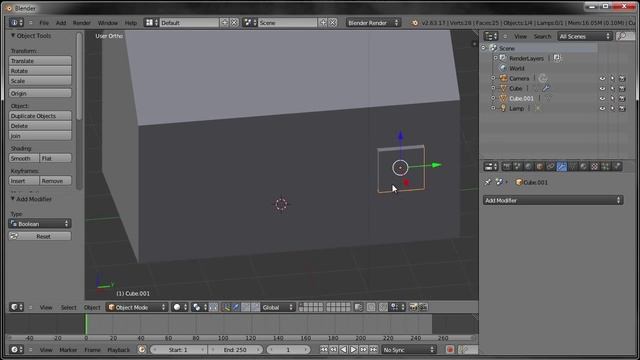Collapse the Object Tools panel triangle
The height and width of the screenshot is (360, 640).
pyautogui.click(x=13, y=36)
